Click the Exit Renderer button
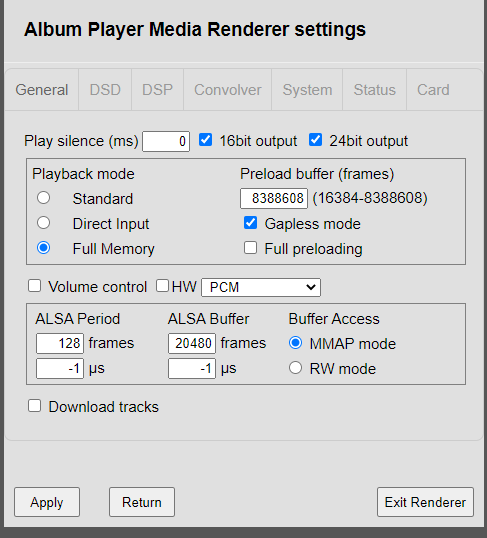 [x=425, y=502]
